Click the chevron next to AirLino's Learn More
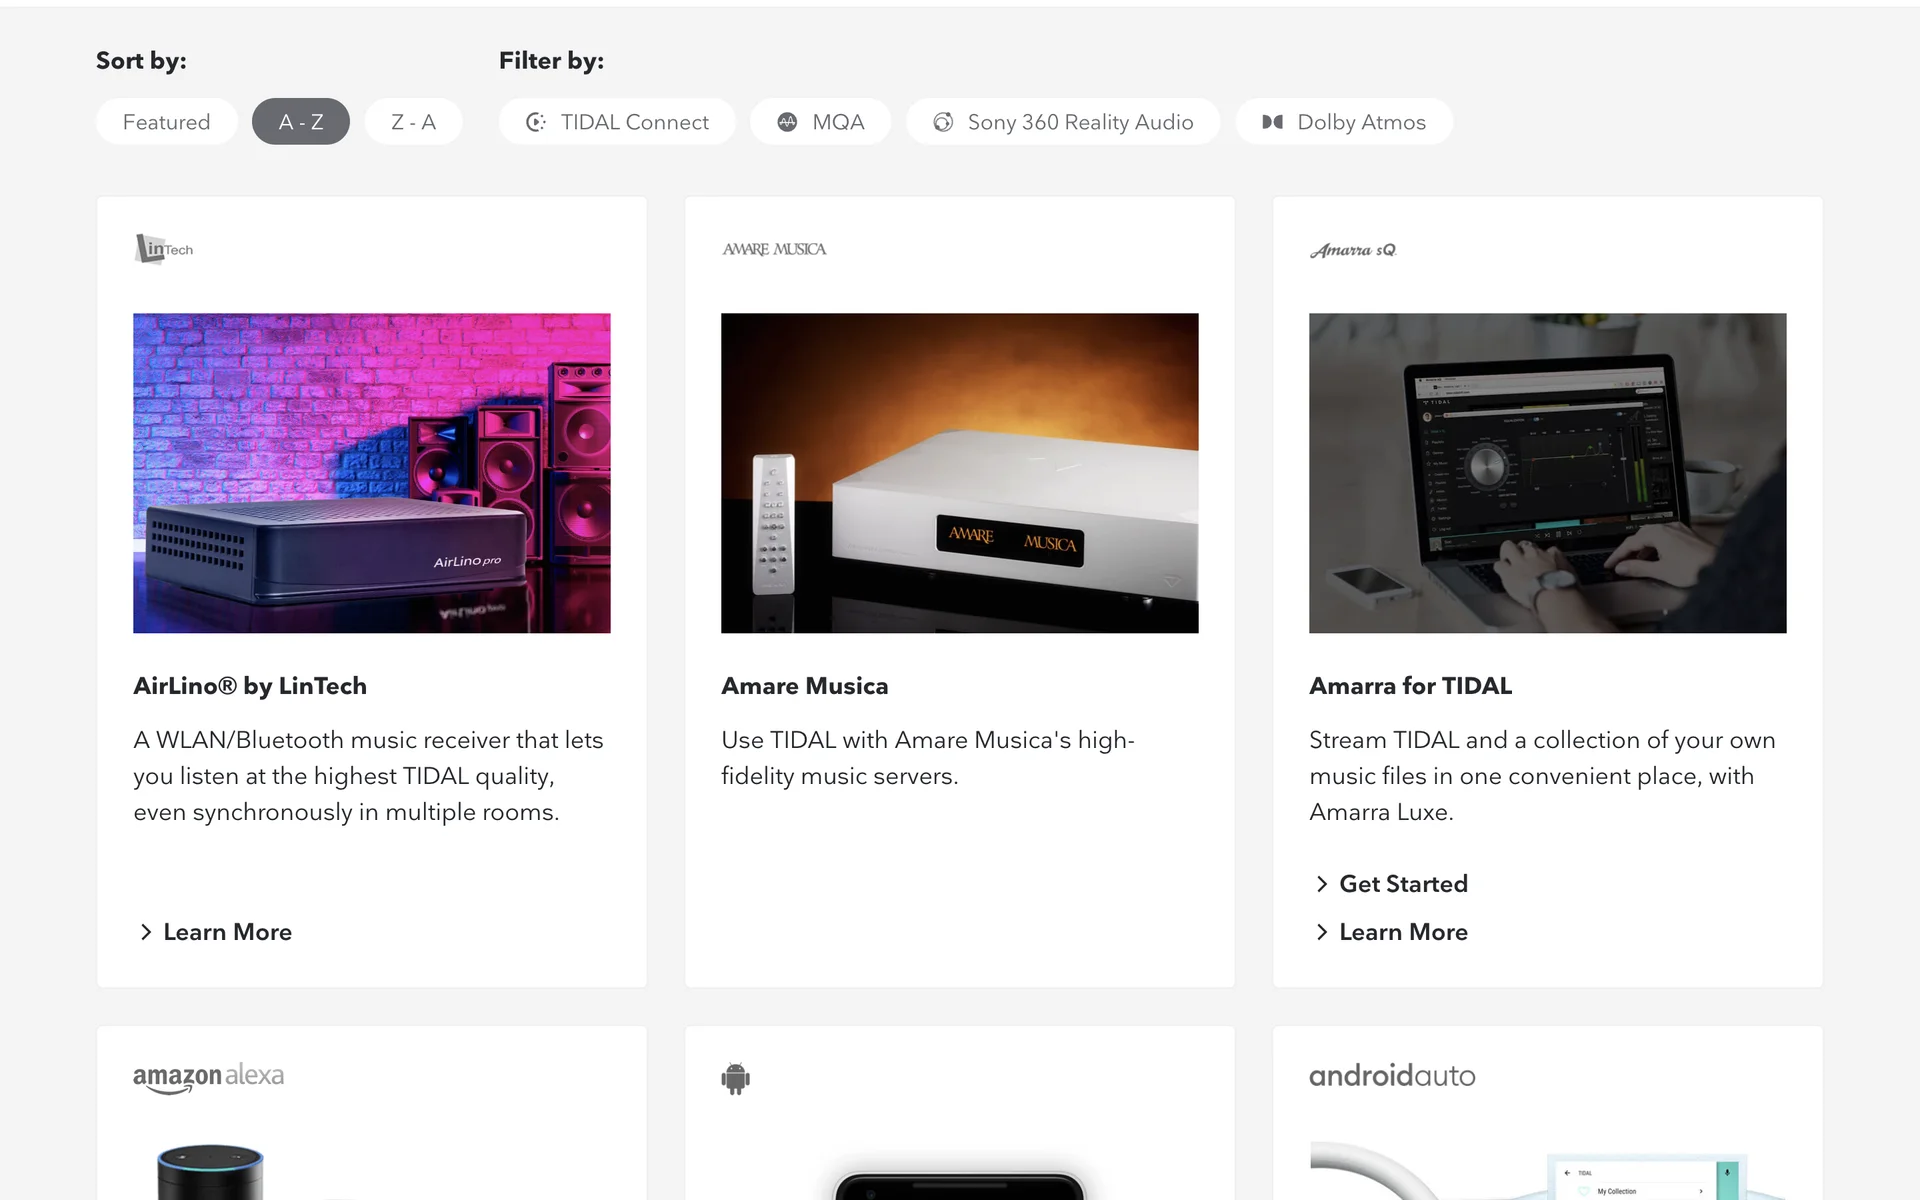The image size is (1920, 1200). (x=146, y=932)
